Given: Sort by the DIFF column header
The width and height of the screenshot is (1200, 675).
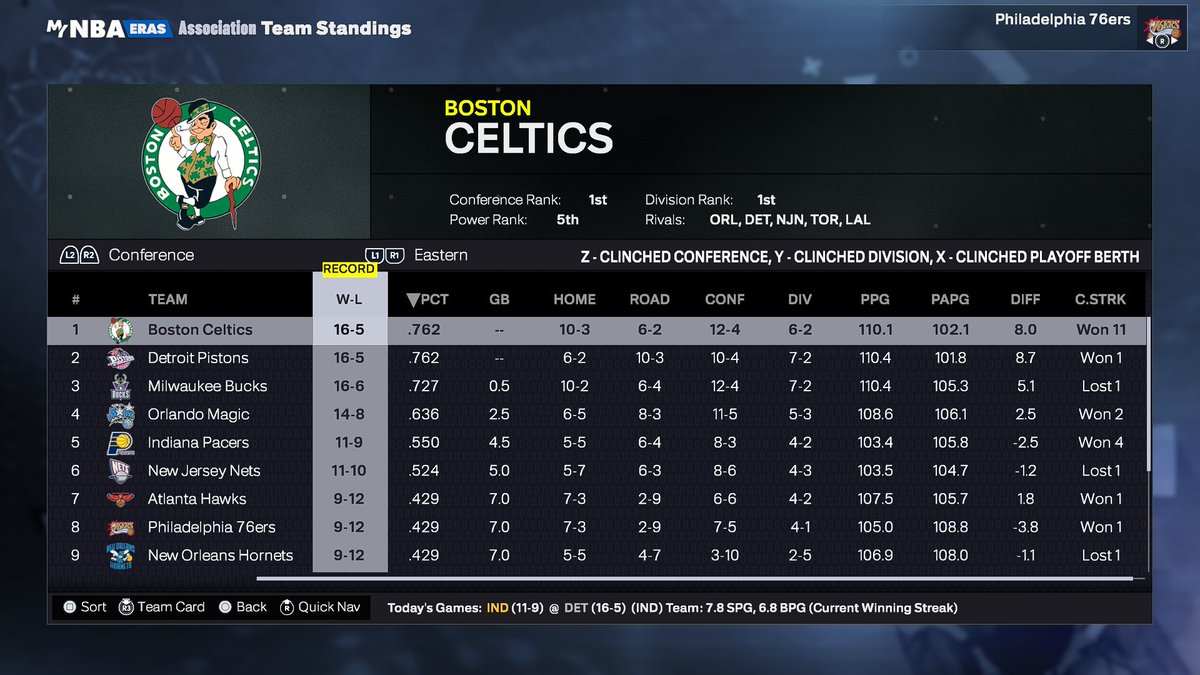Looking at the screenshot, I should (1025, 299).
